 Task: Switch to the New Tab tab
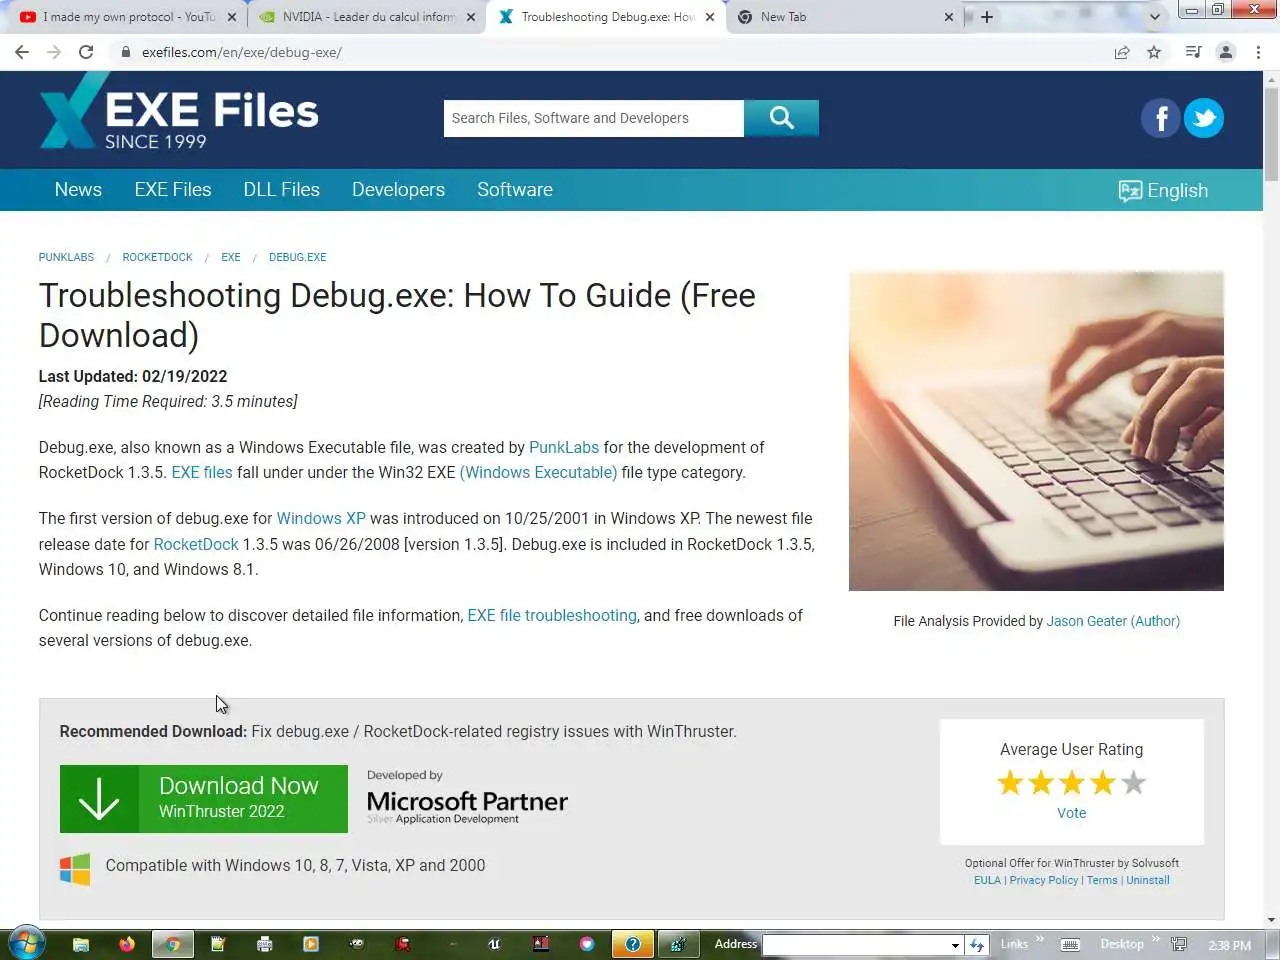click(x=845, y=17)
